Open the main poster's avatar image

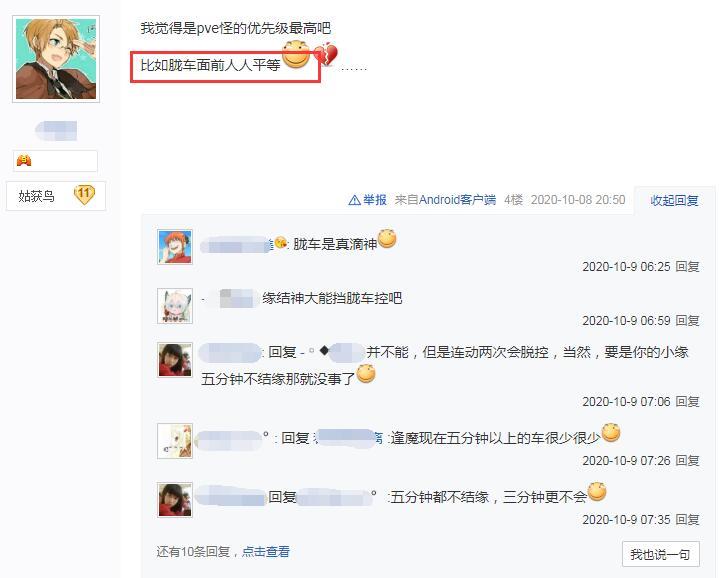(x=56, y=59)
